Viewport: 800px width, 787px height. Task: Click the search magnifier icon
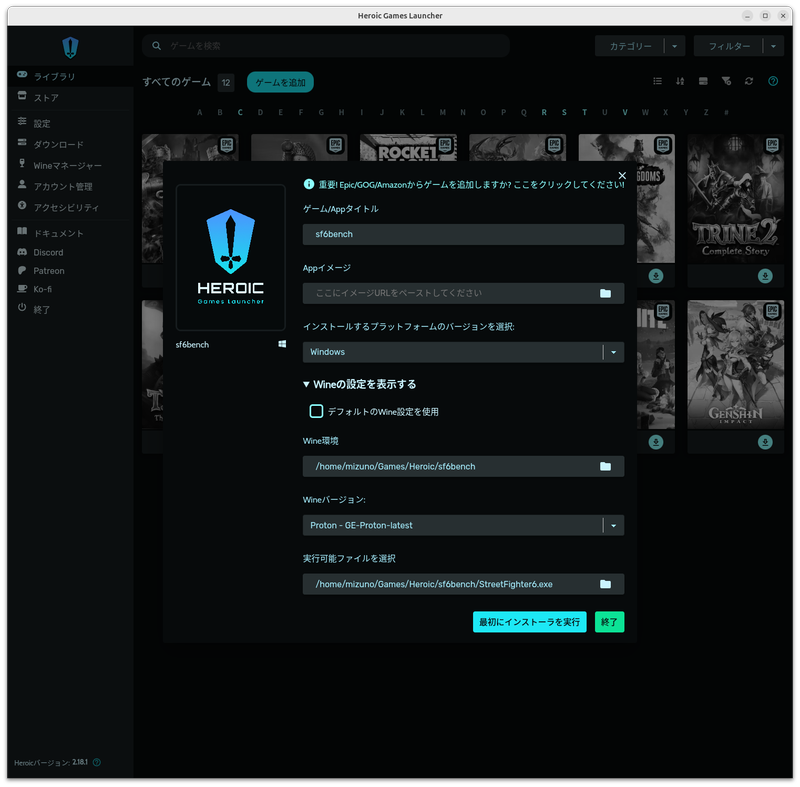157,46
